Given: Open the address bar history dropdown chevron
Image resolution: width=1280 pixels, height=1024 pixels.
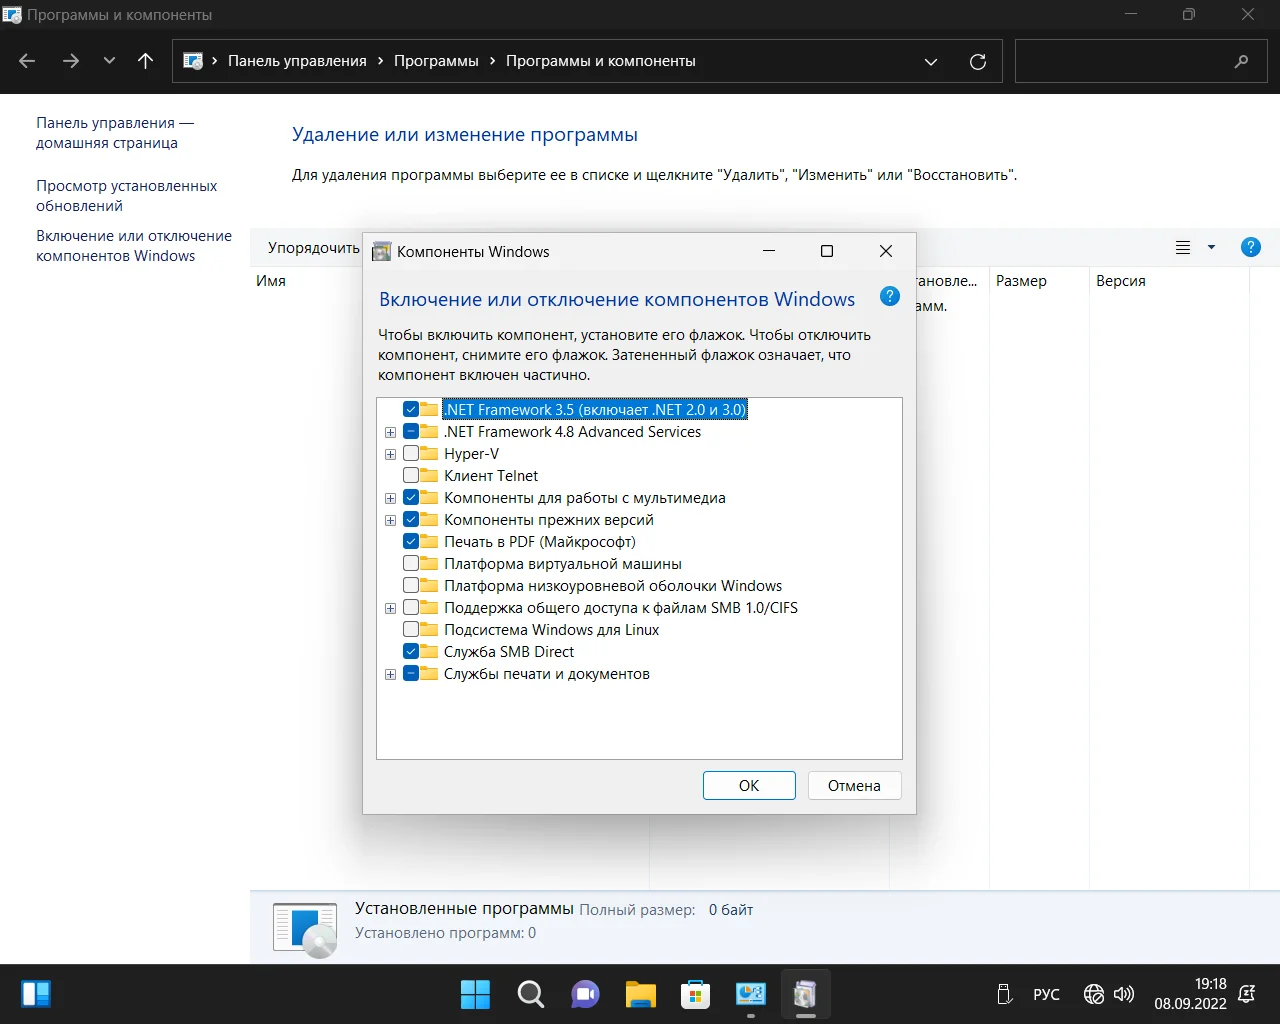Looking at the screenshot, I should point(931,61).
